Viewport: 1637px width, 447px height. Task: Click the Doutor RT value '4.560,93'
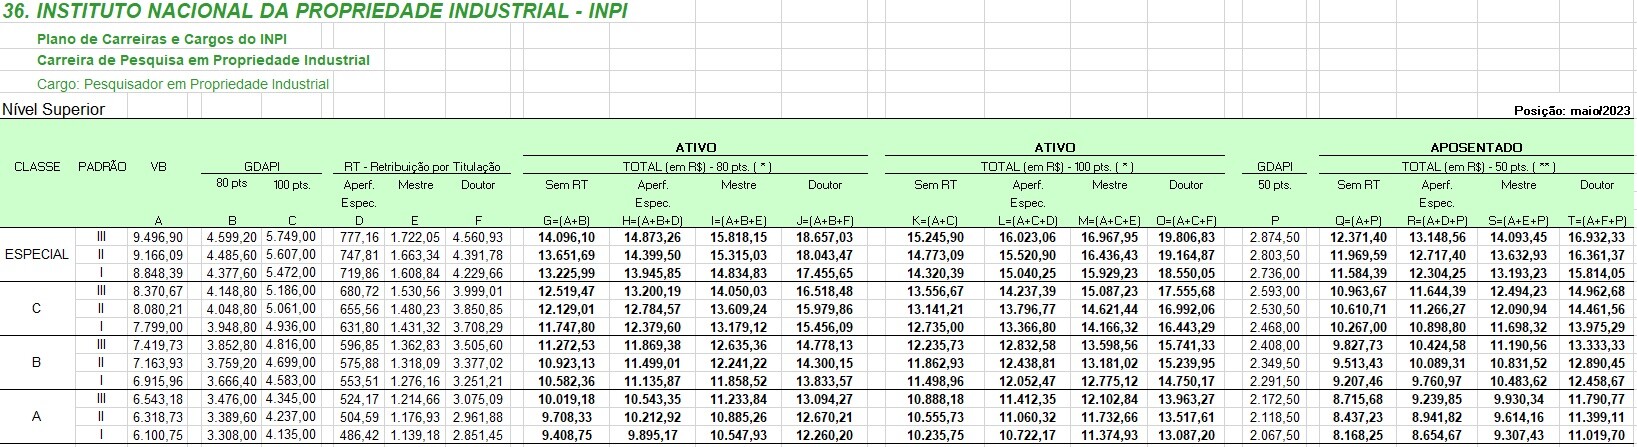[478, 238]
